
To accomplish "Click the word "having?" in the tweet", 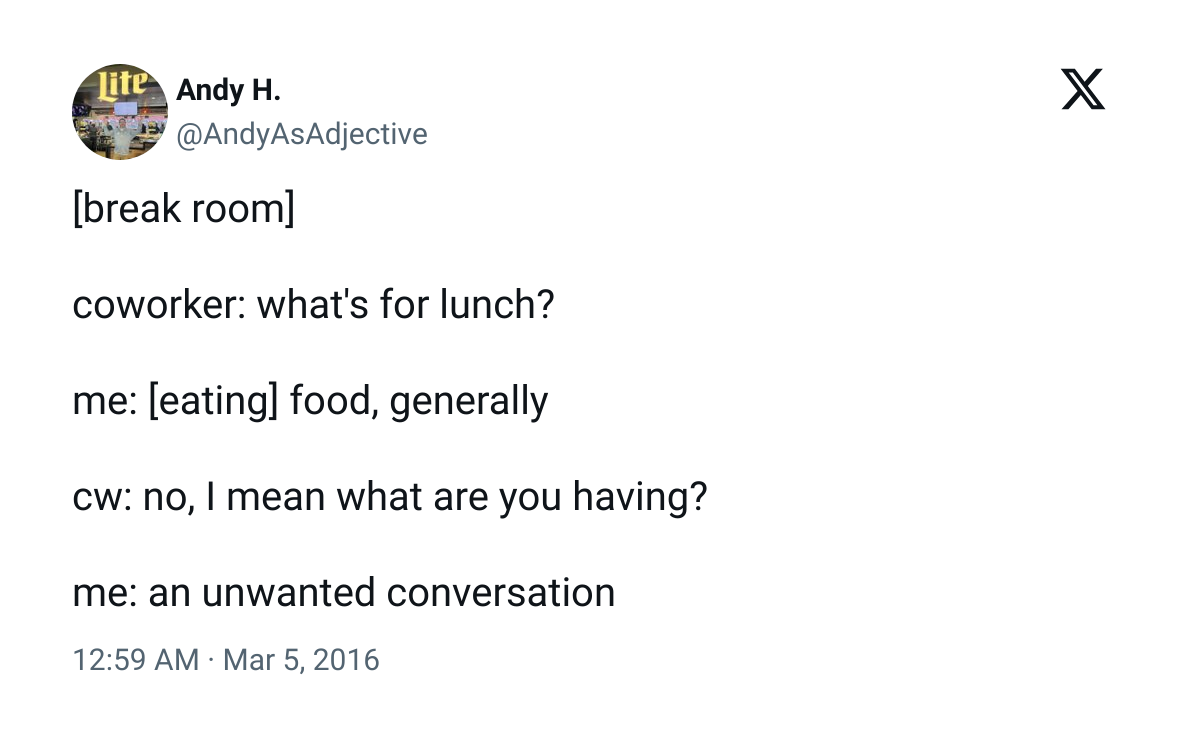I will point(640,497).
